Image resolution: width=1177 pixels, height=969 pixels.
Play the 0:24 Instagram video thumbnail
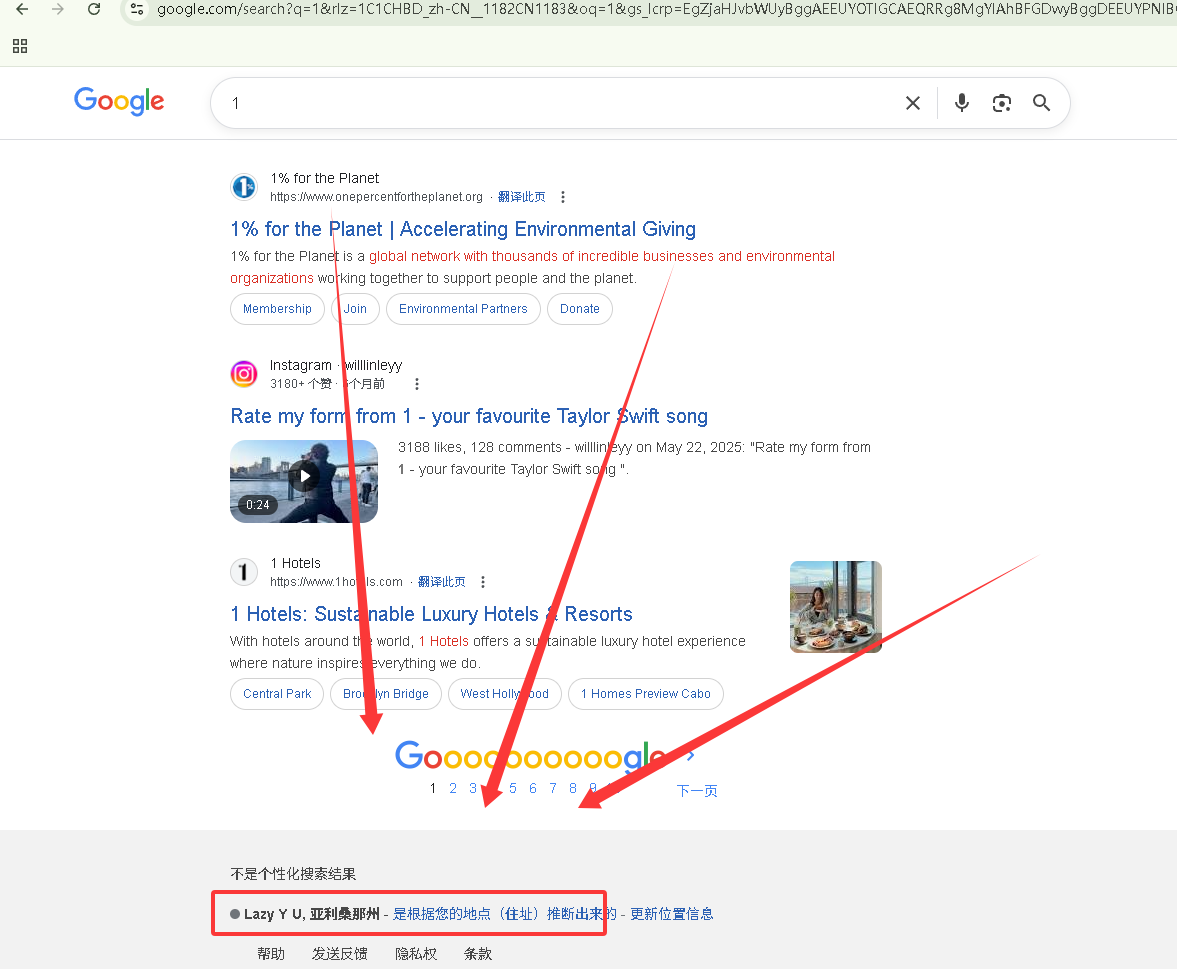click(304, 481)
